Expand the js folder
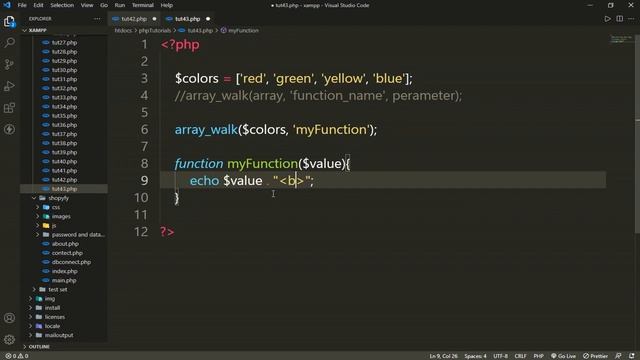The height and width of the screenshot is (360, 640). [38, 225]
